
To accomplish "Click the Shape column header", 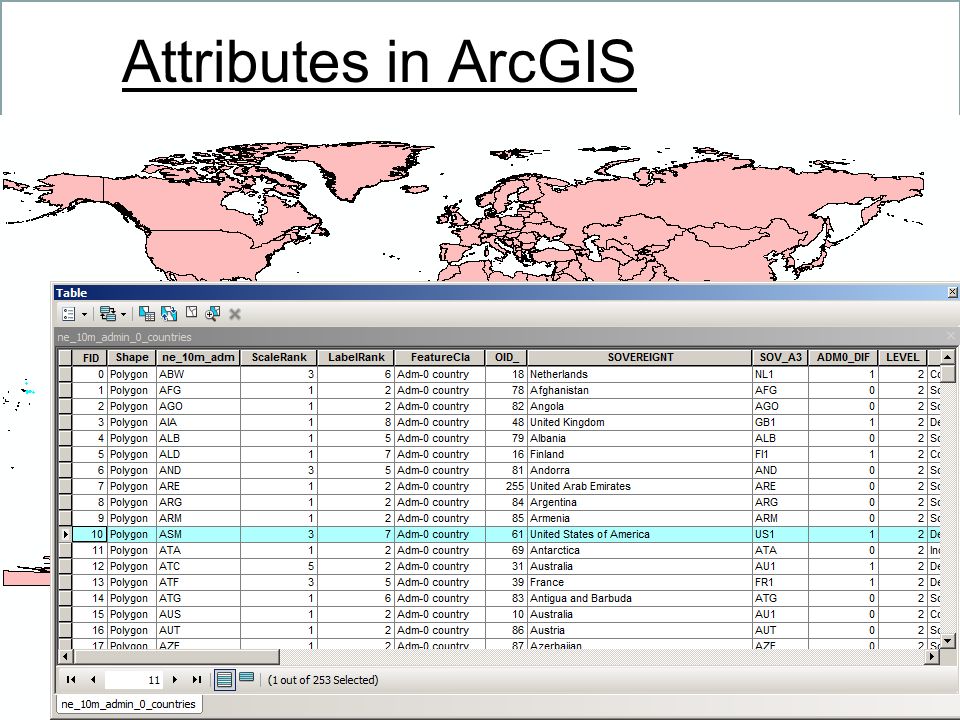I will point(132,358).
